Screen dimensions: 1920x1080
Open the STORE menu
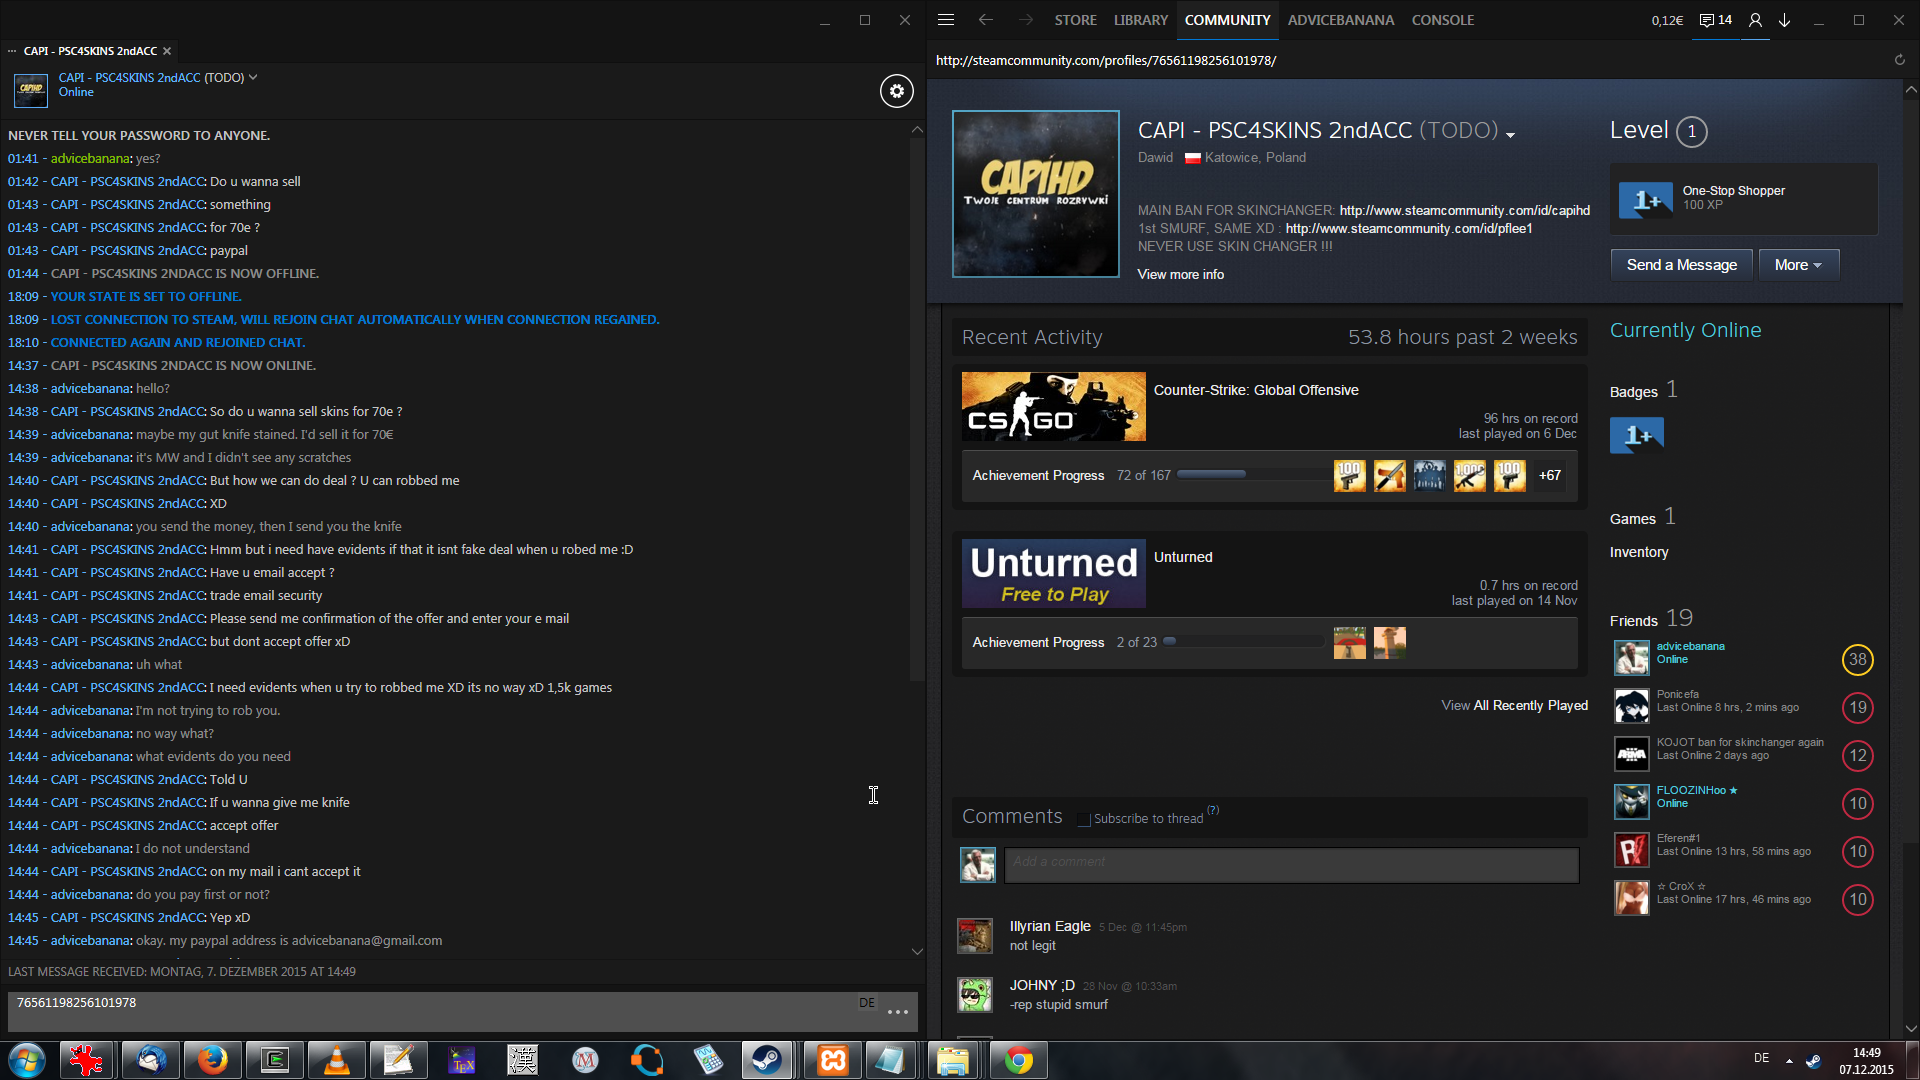tap(1075, 20)
